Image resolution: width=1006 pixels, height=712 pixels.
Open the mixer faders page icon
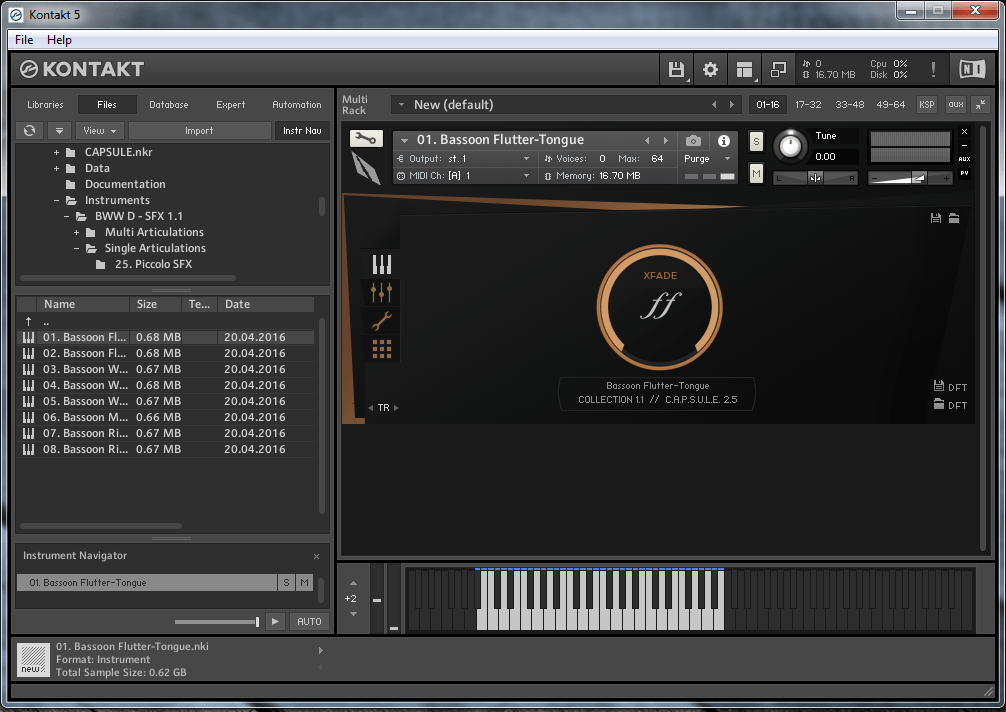pyautogui.click(x=382, y=292)
